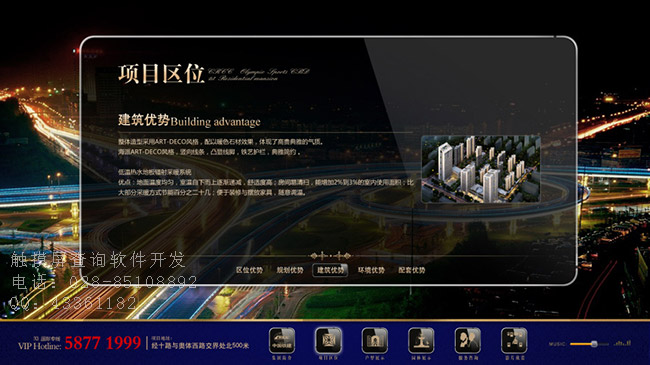Image resolution: width=650 pixels, height=365 pixels.
Task: Switch to the 规划优势 tab
Action: (x=290, y=270)
